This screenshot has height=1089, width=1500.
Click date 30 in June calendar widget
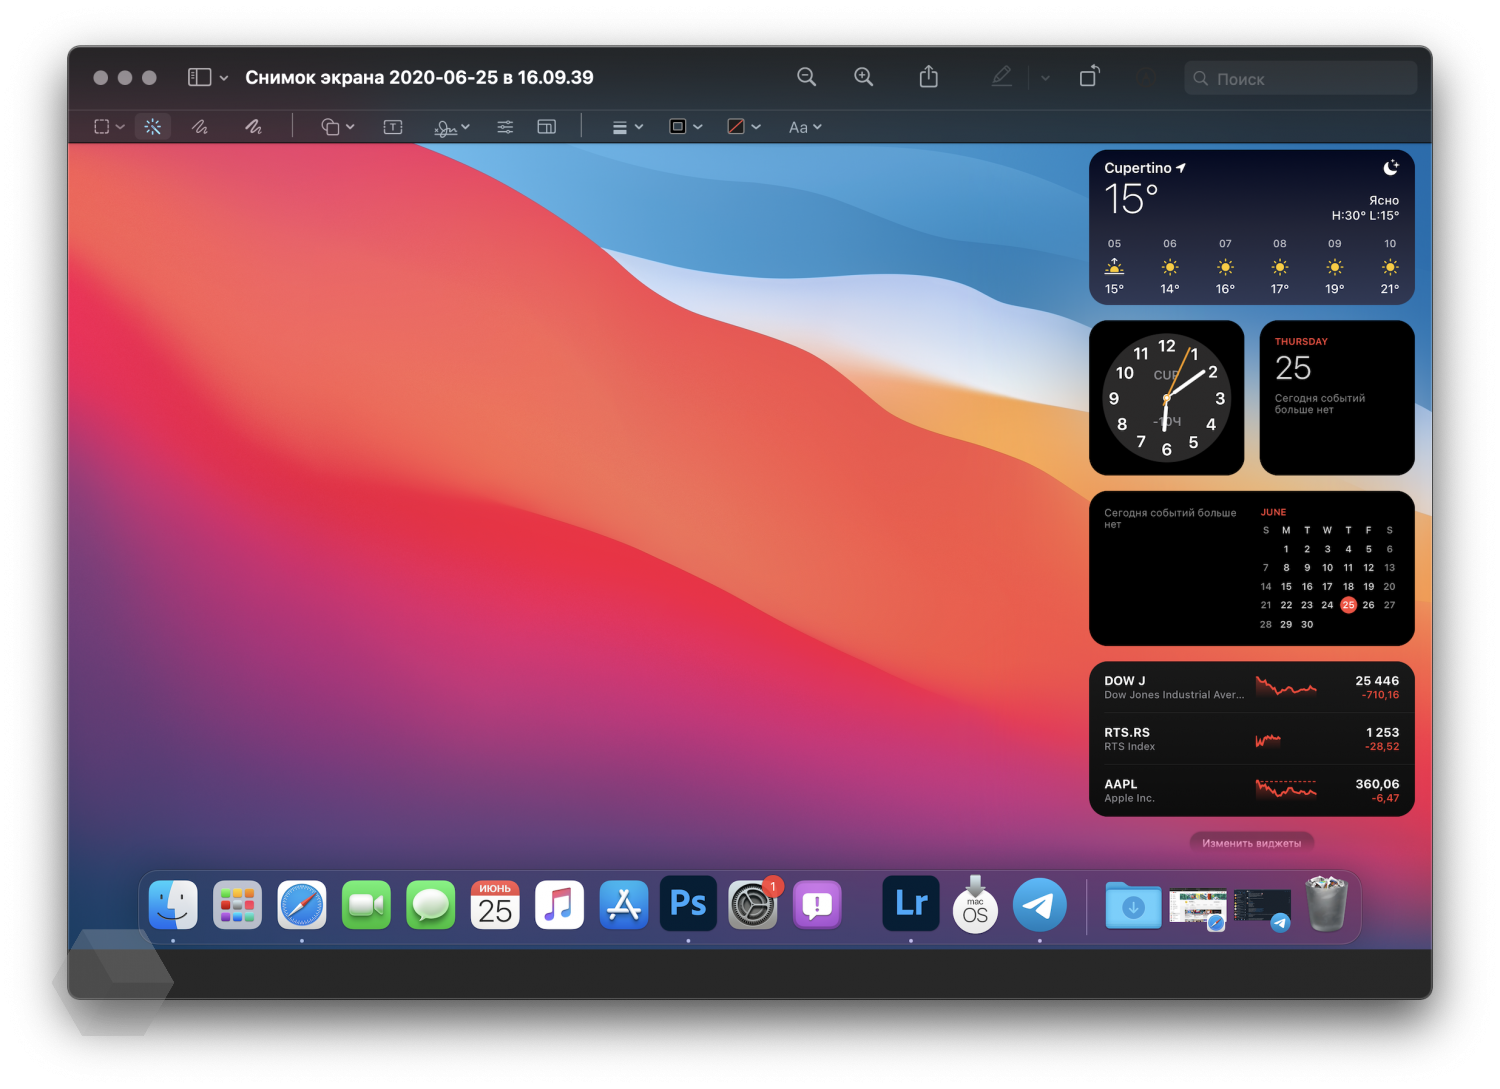click(1307, 624)
